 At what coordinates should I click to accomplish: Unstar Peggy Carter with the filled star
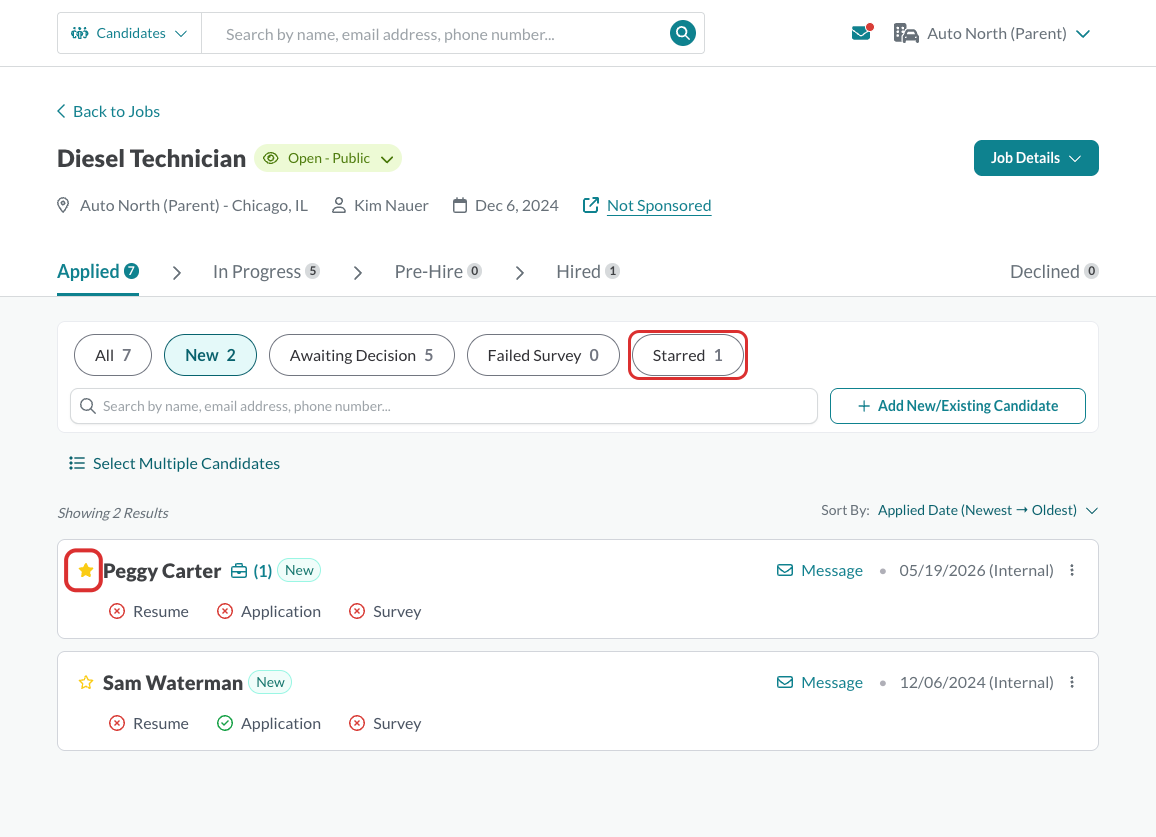pos(86,570)
